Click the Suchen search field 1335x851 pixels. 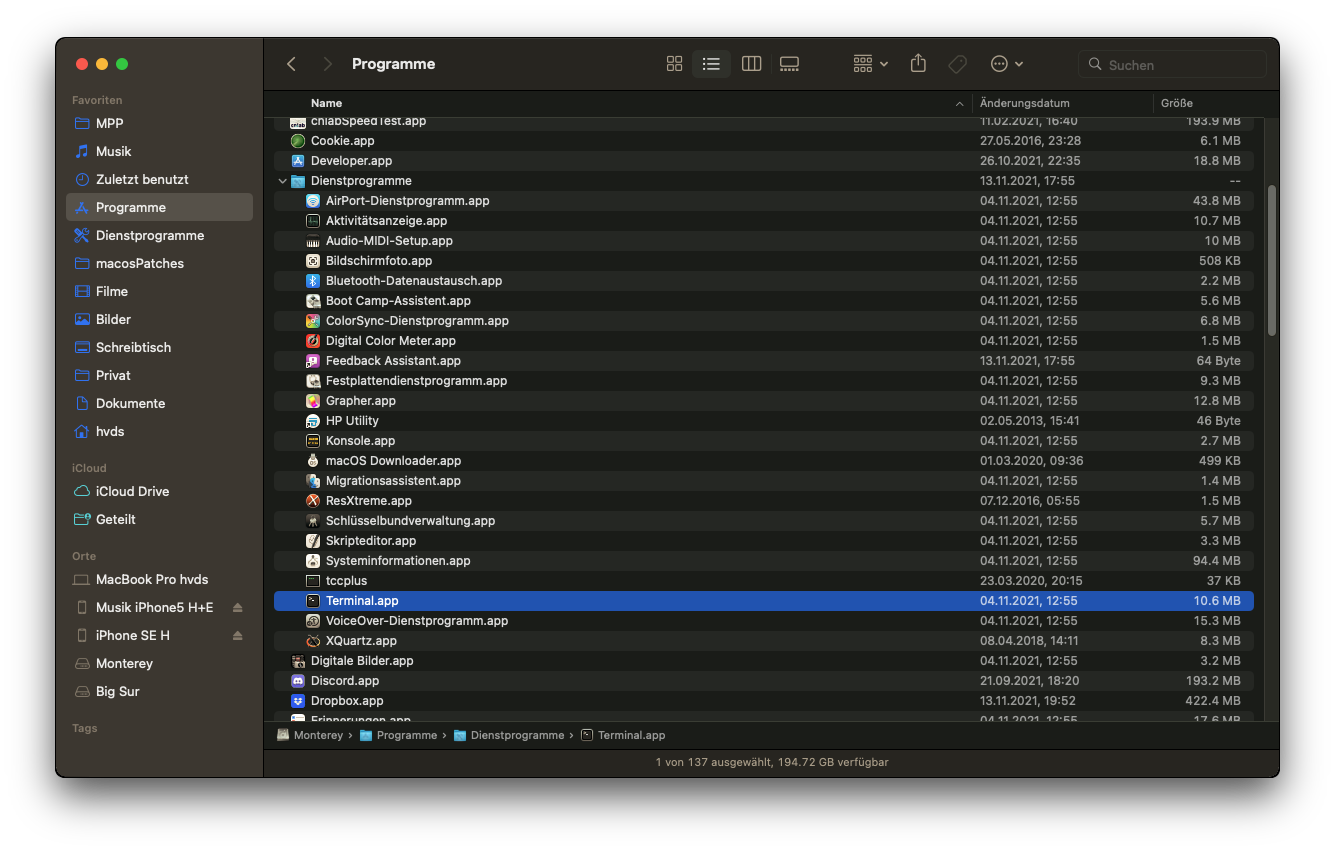[x=1172, y=64]
